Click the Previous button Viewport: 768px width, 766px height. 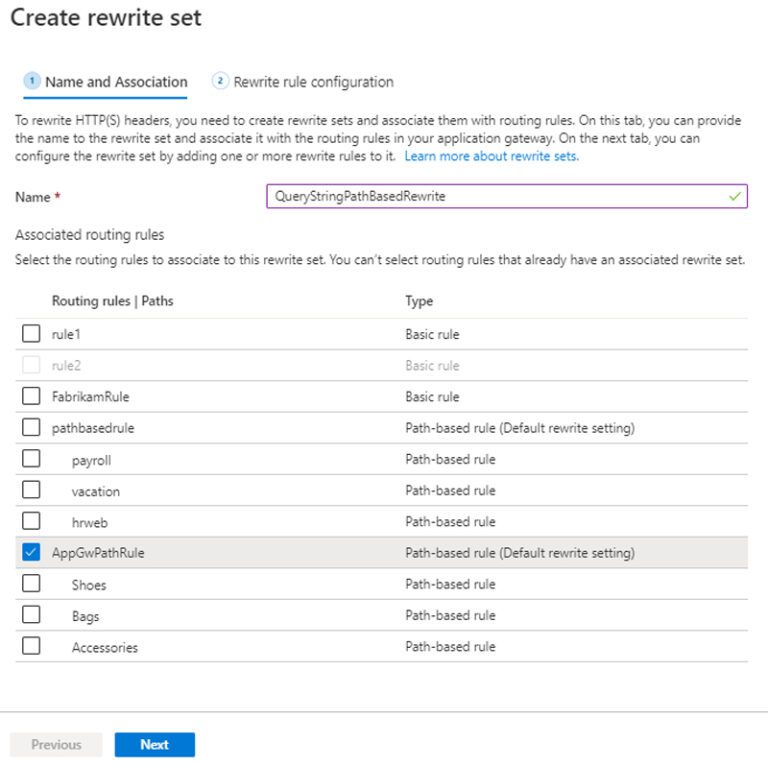point(56,744)
